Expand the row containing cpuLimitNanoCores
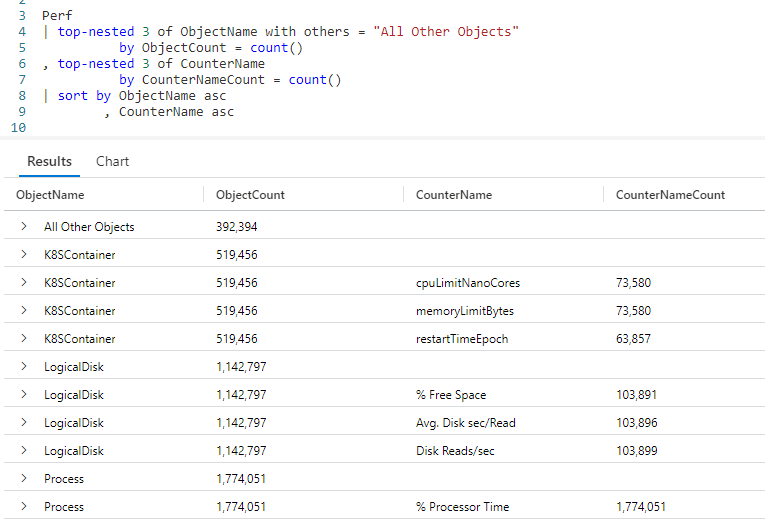 [23, 283]
